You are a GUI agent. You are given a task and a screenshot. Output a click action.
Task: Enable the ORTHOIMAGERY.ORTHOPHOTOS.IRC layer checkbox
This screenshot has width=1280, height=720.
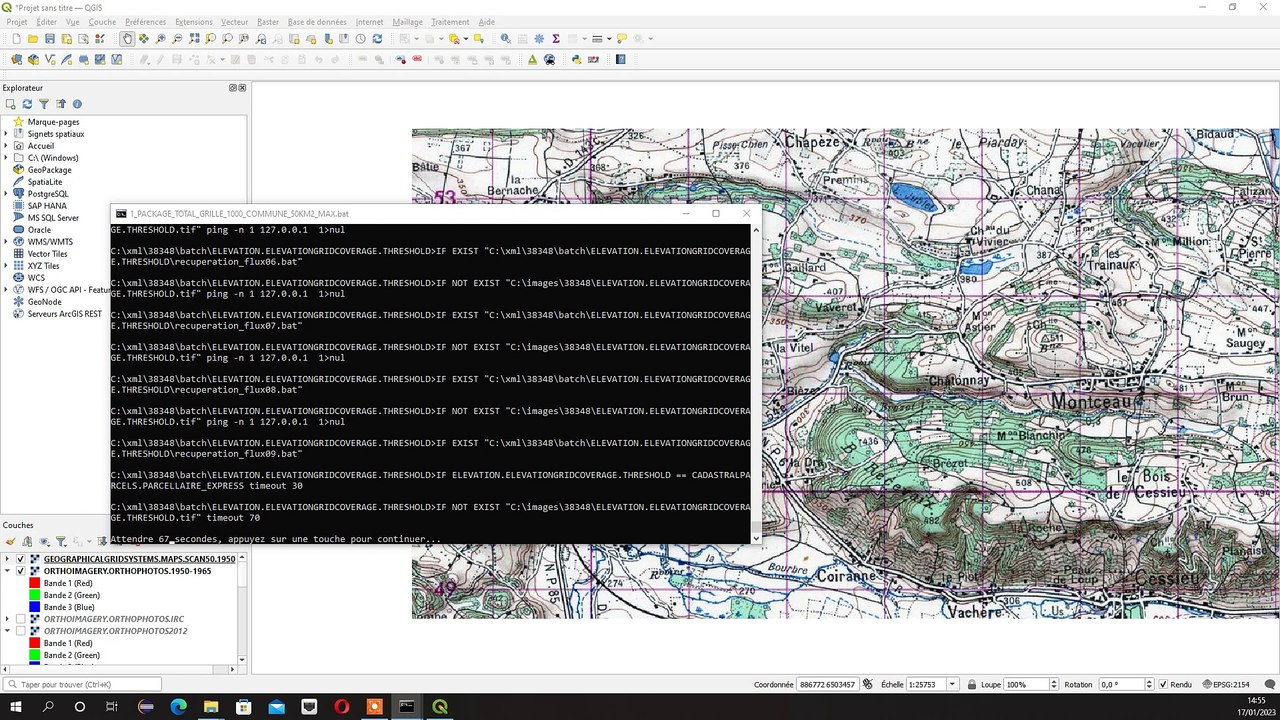coord(21,619)
